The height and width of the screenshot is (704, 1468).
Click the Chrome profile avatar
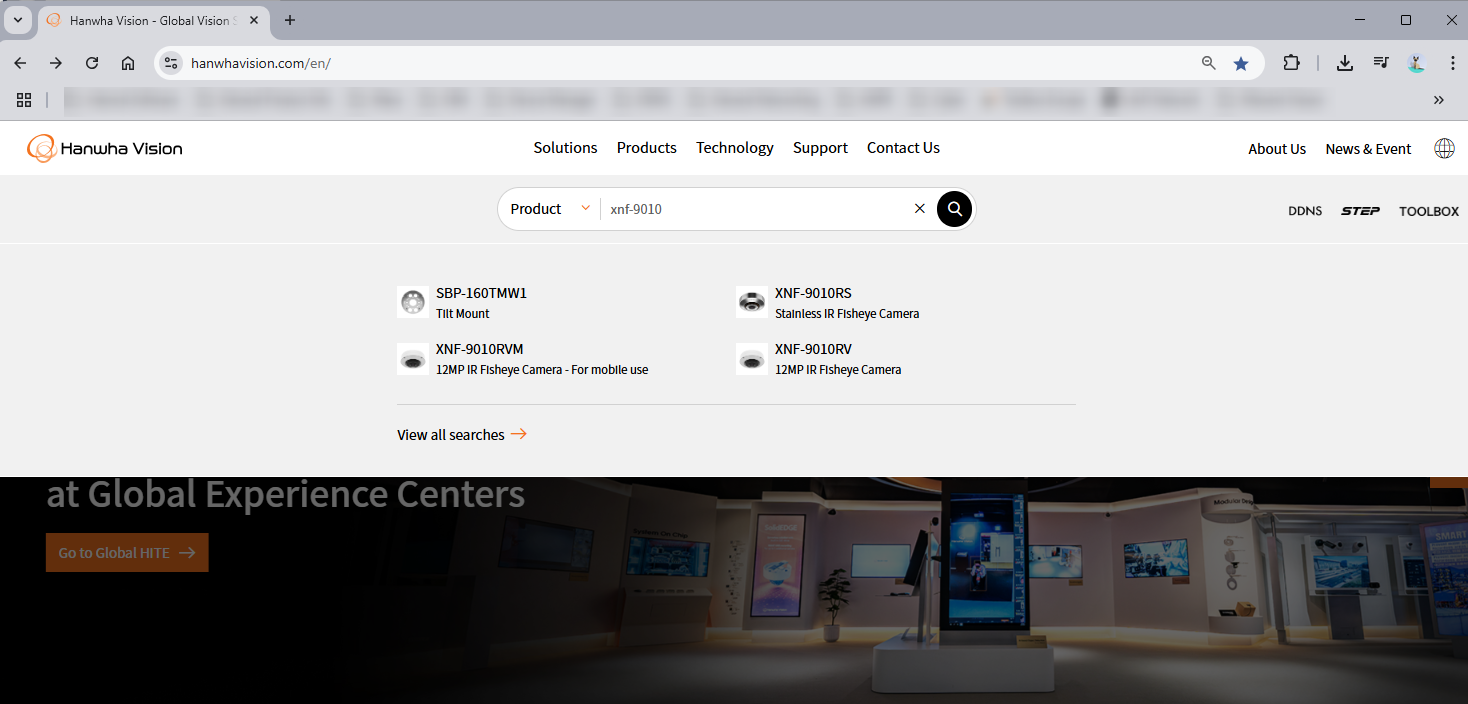[1416, 63]
